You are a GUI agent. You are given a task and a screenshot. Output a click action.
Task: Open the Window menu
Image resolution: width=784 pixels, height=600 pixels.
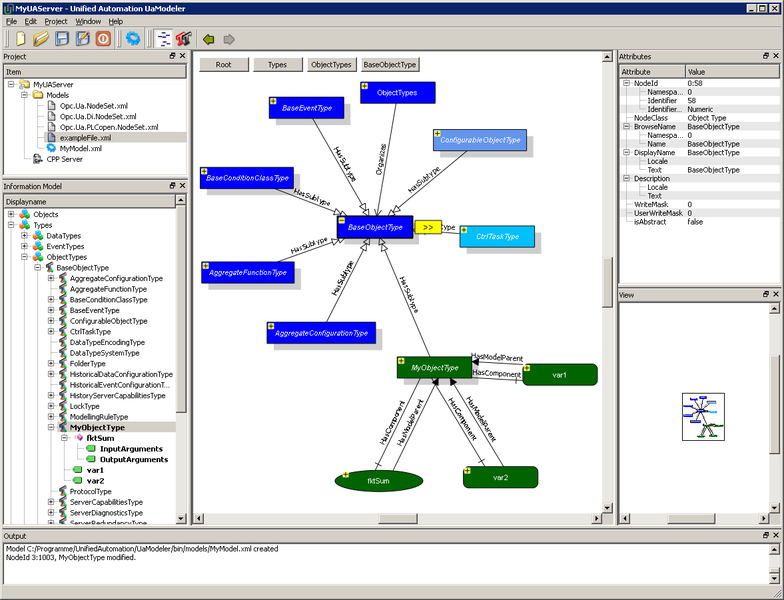pos(87,21)
